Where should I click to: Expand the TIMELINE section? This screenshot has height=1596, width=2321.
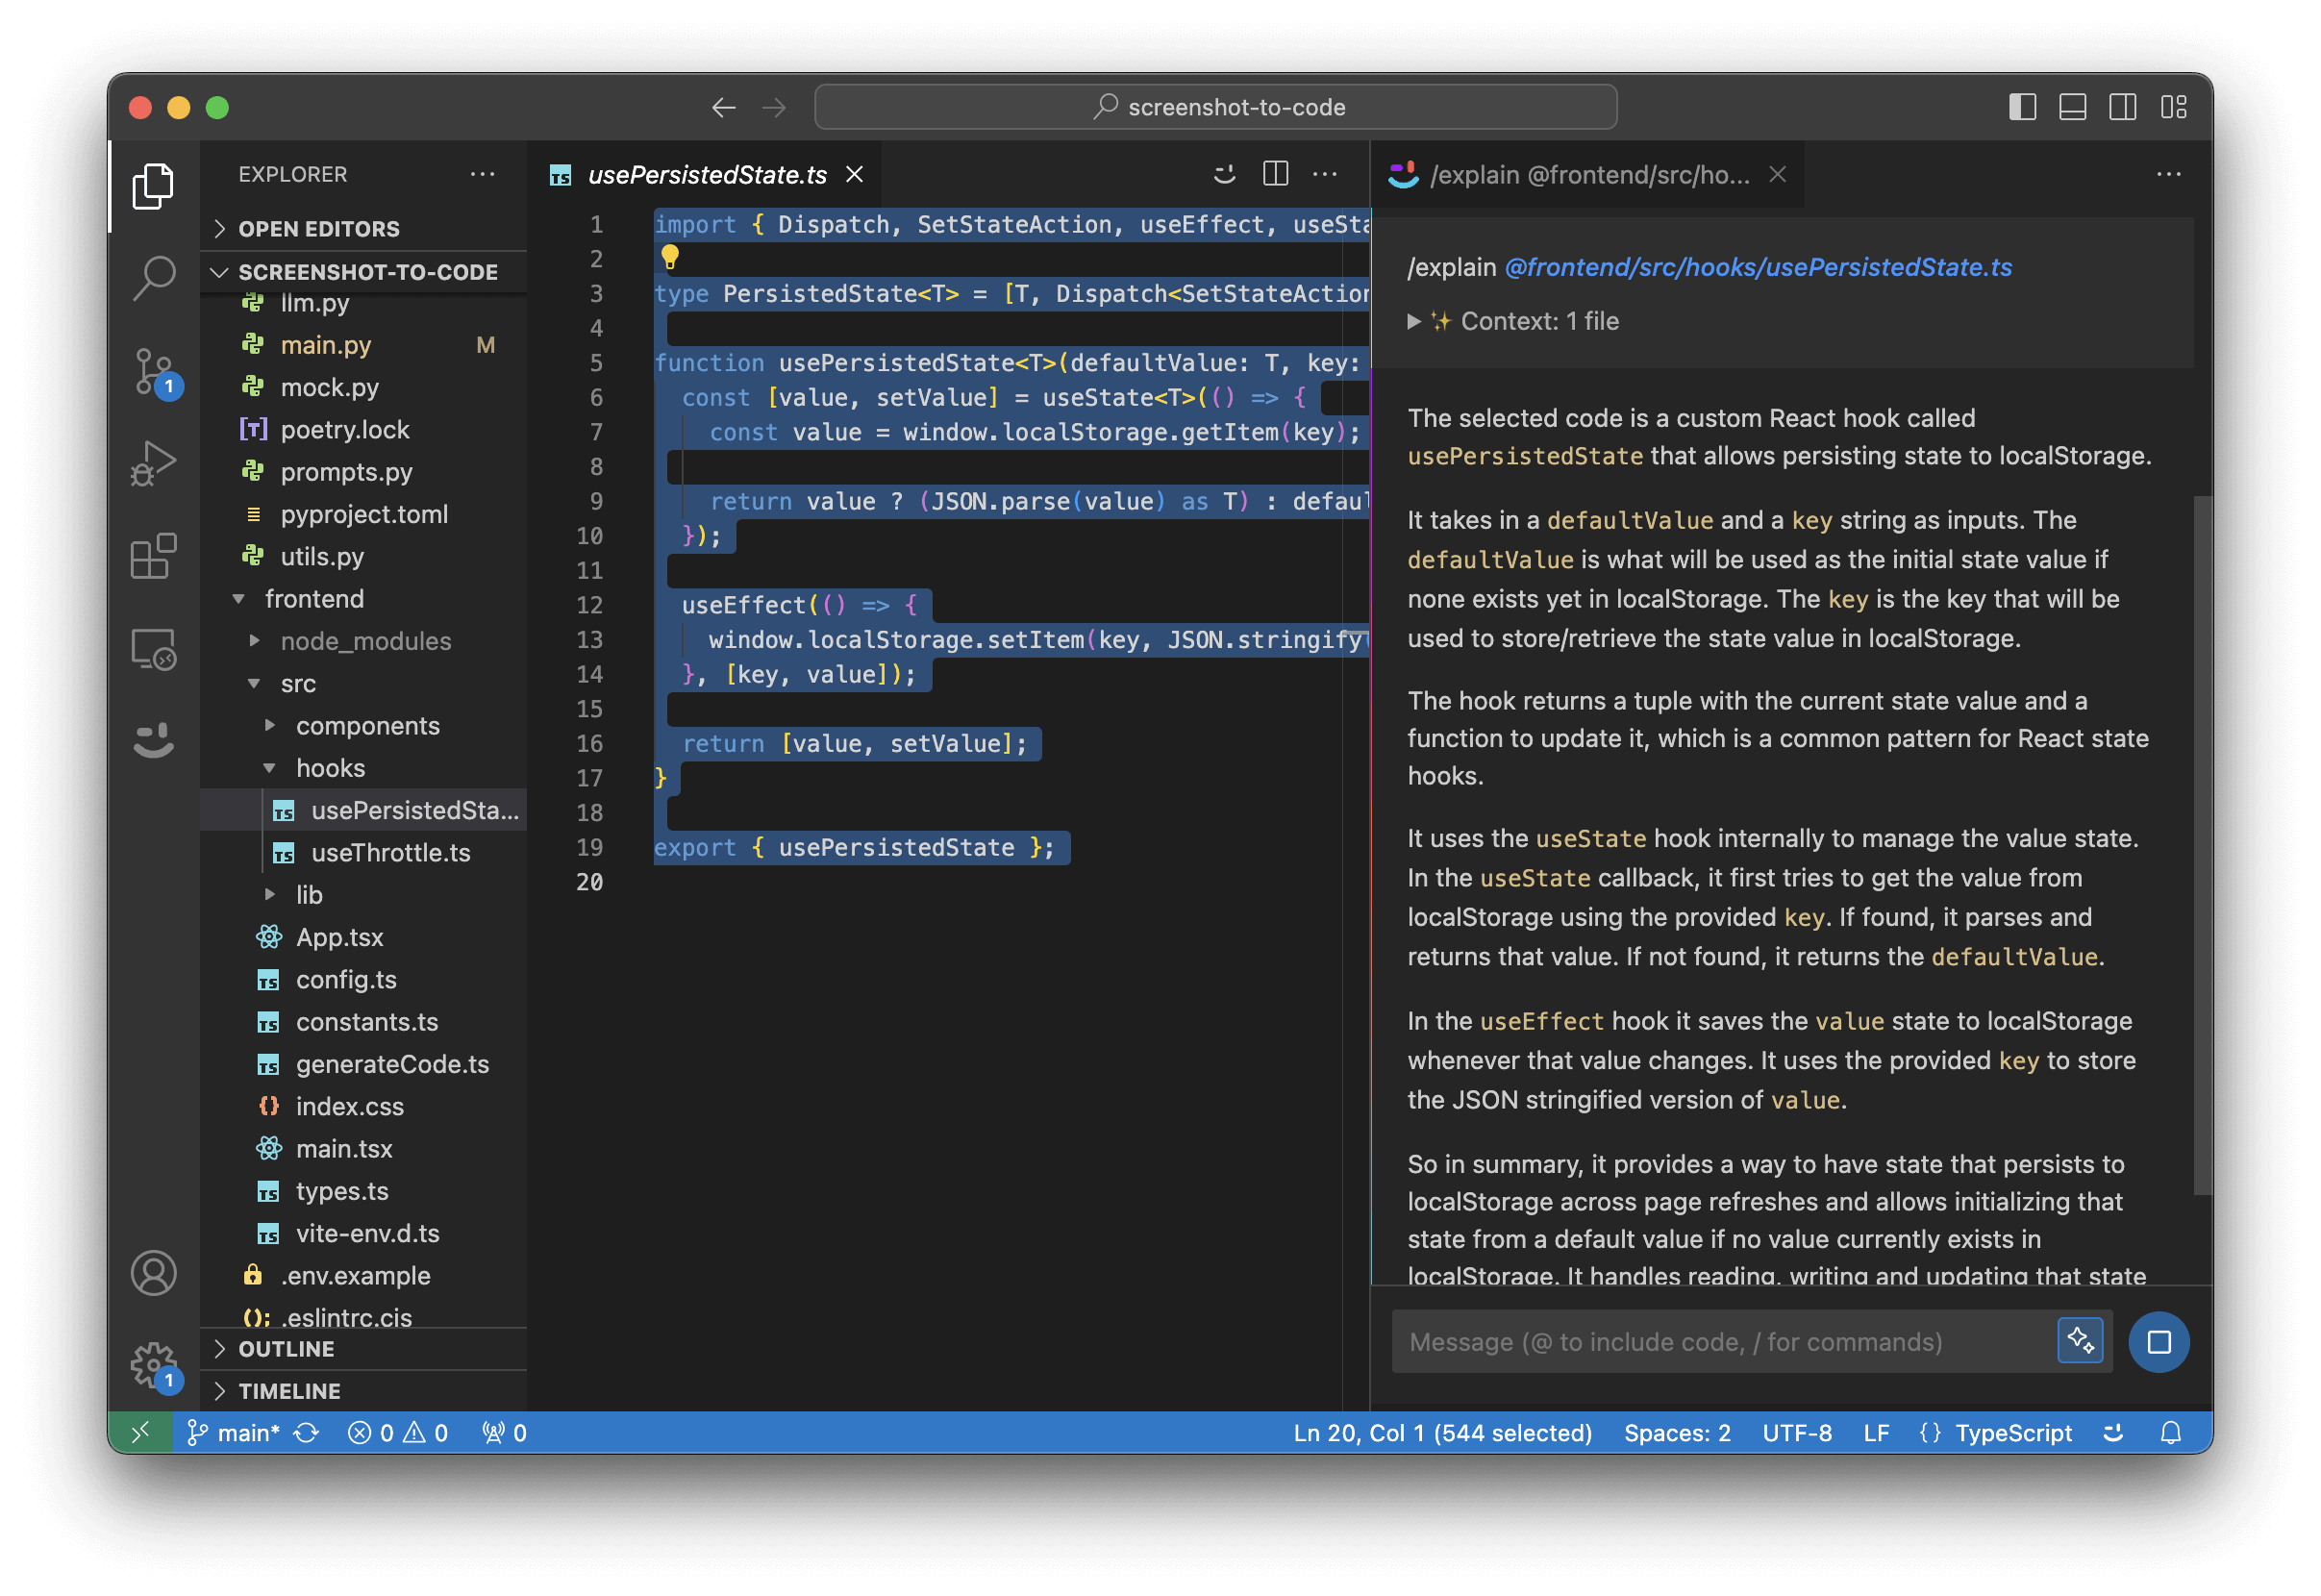pyautogui.click(x=364, y=1391)
